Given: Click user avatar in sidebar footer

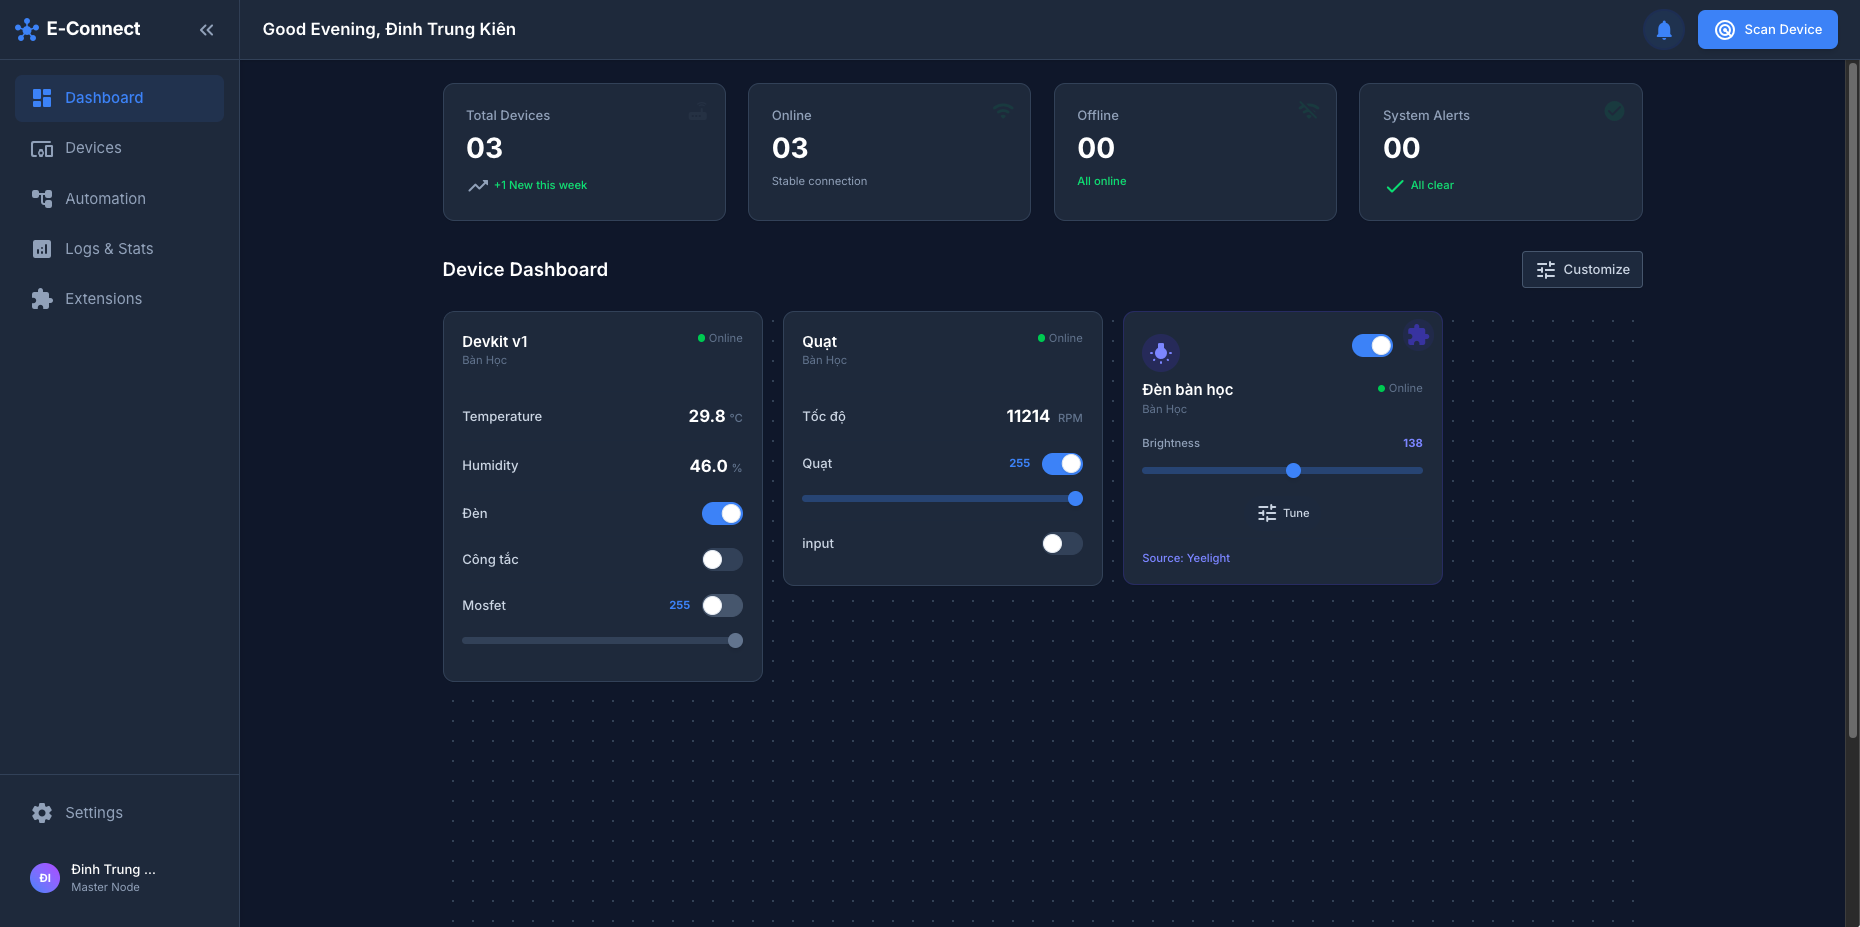Looking at the screenshot, I should click(45, 878).
